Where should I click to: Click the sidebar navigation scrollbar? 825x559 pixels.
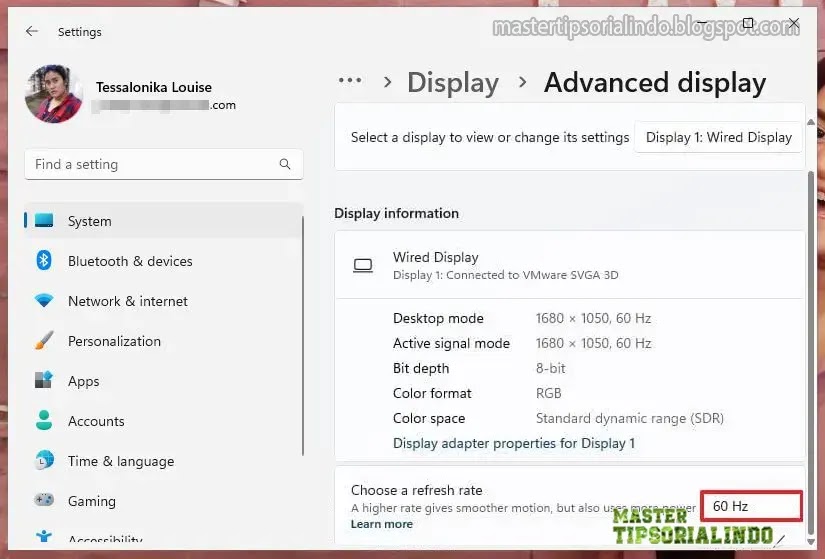(303, 336)
